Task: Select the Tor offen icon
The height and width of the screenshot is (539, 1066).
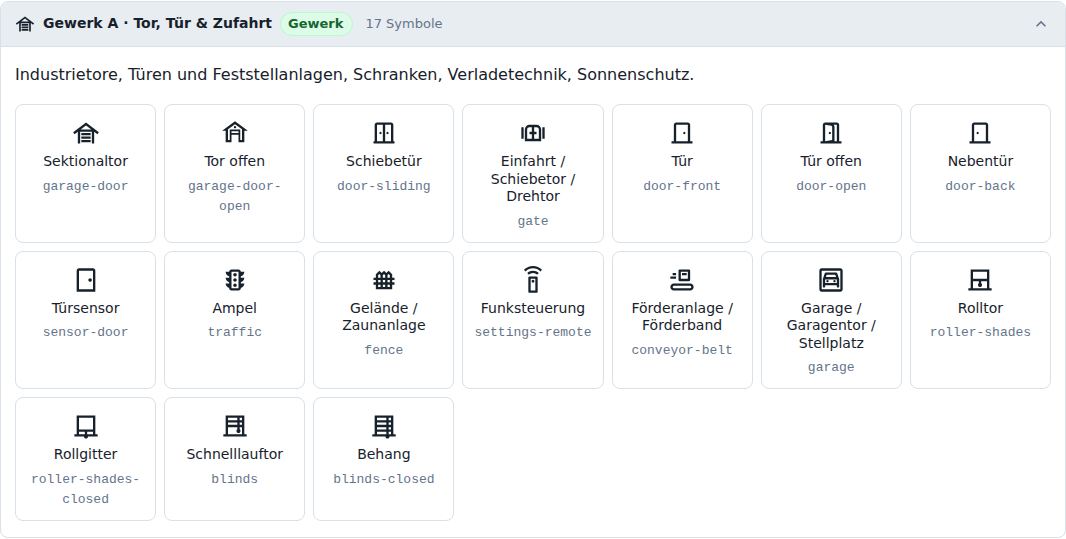Action: 235,133
